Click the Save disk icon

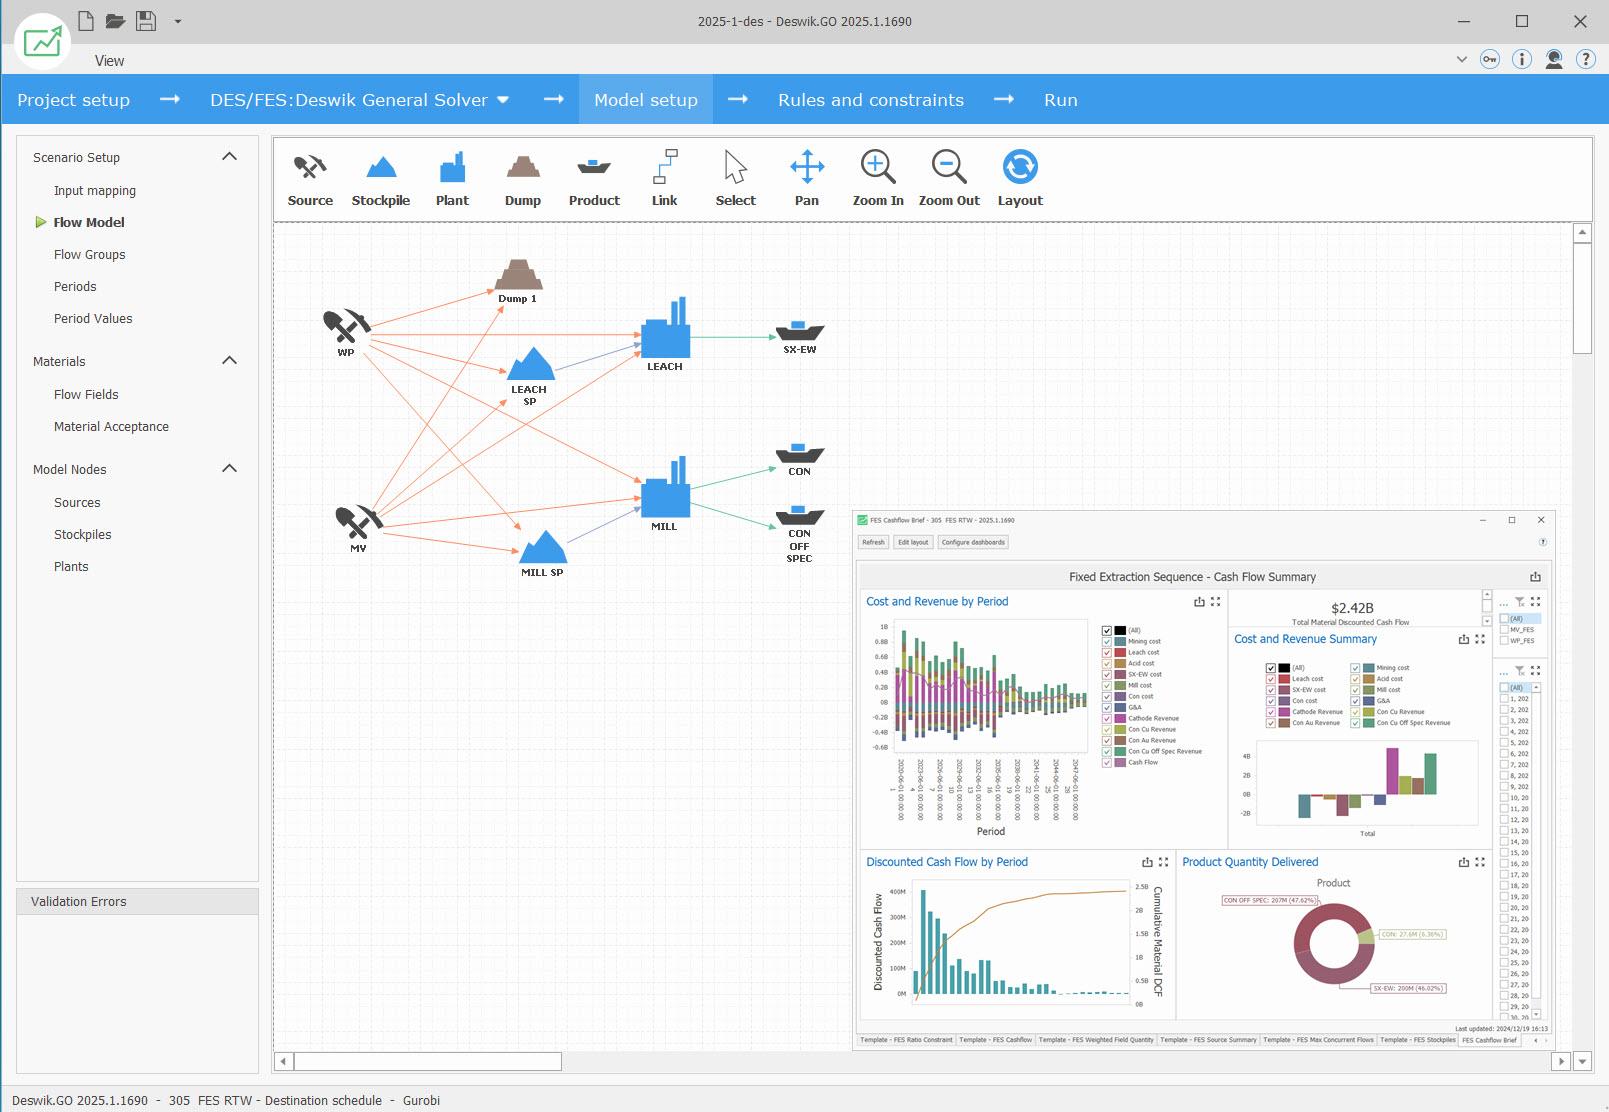click(146, 20)
